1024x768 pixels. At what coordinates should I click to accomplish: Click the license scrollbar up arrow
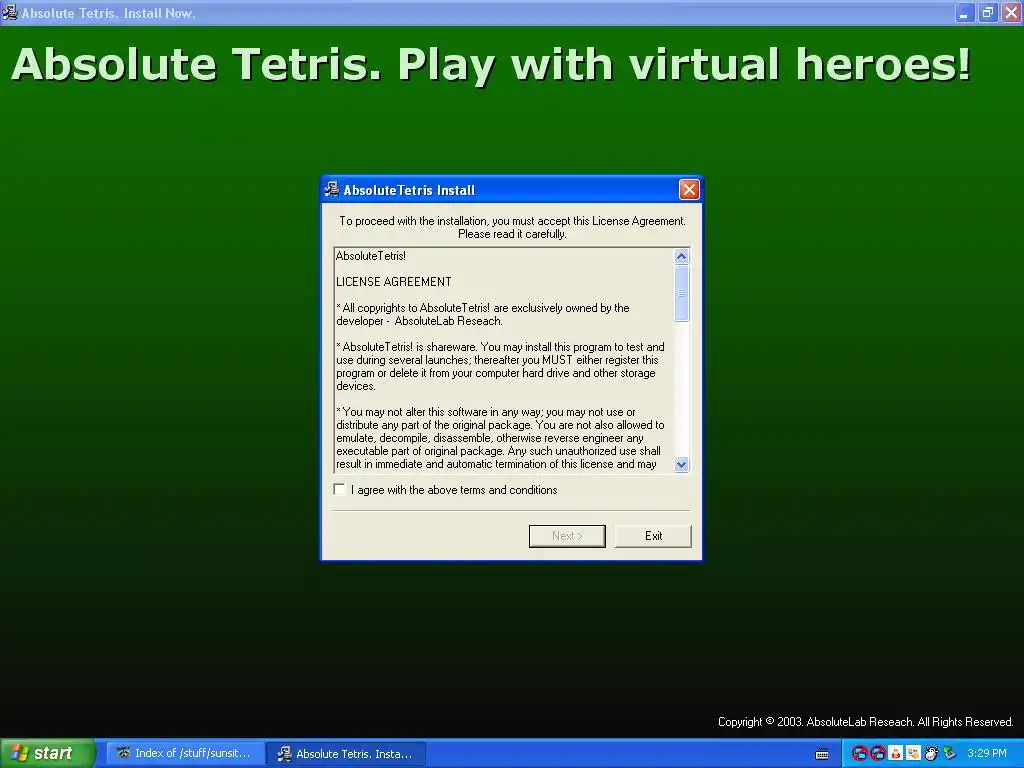pos(681,256)
